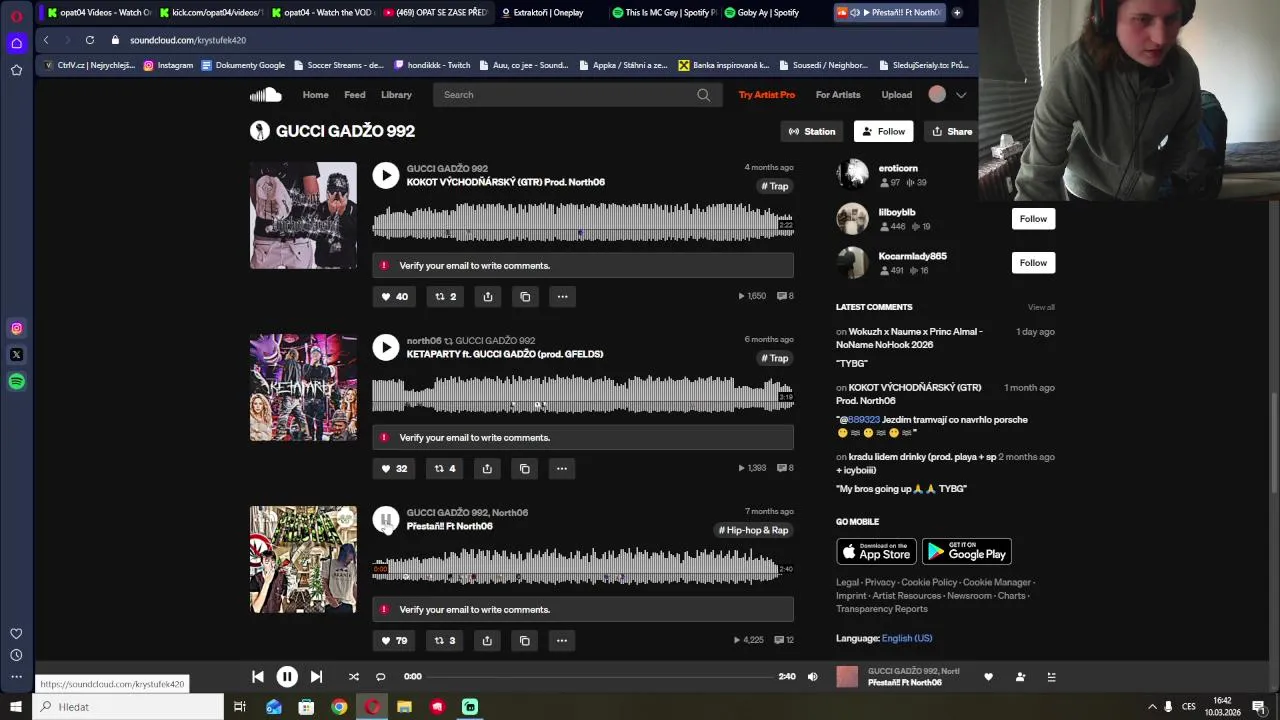Image resolution: width=1280 pixels, height=720 pixels.
Task: Seek in Přestaň!! Ft North06 waveform
Action: coord(583,566)
